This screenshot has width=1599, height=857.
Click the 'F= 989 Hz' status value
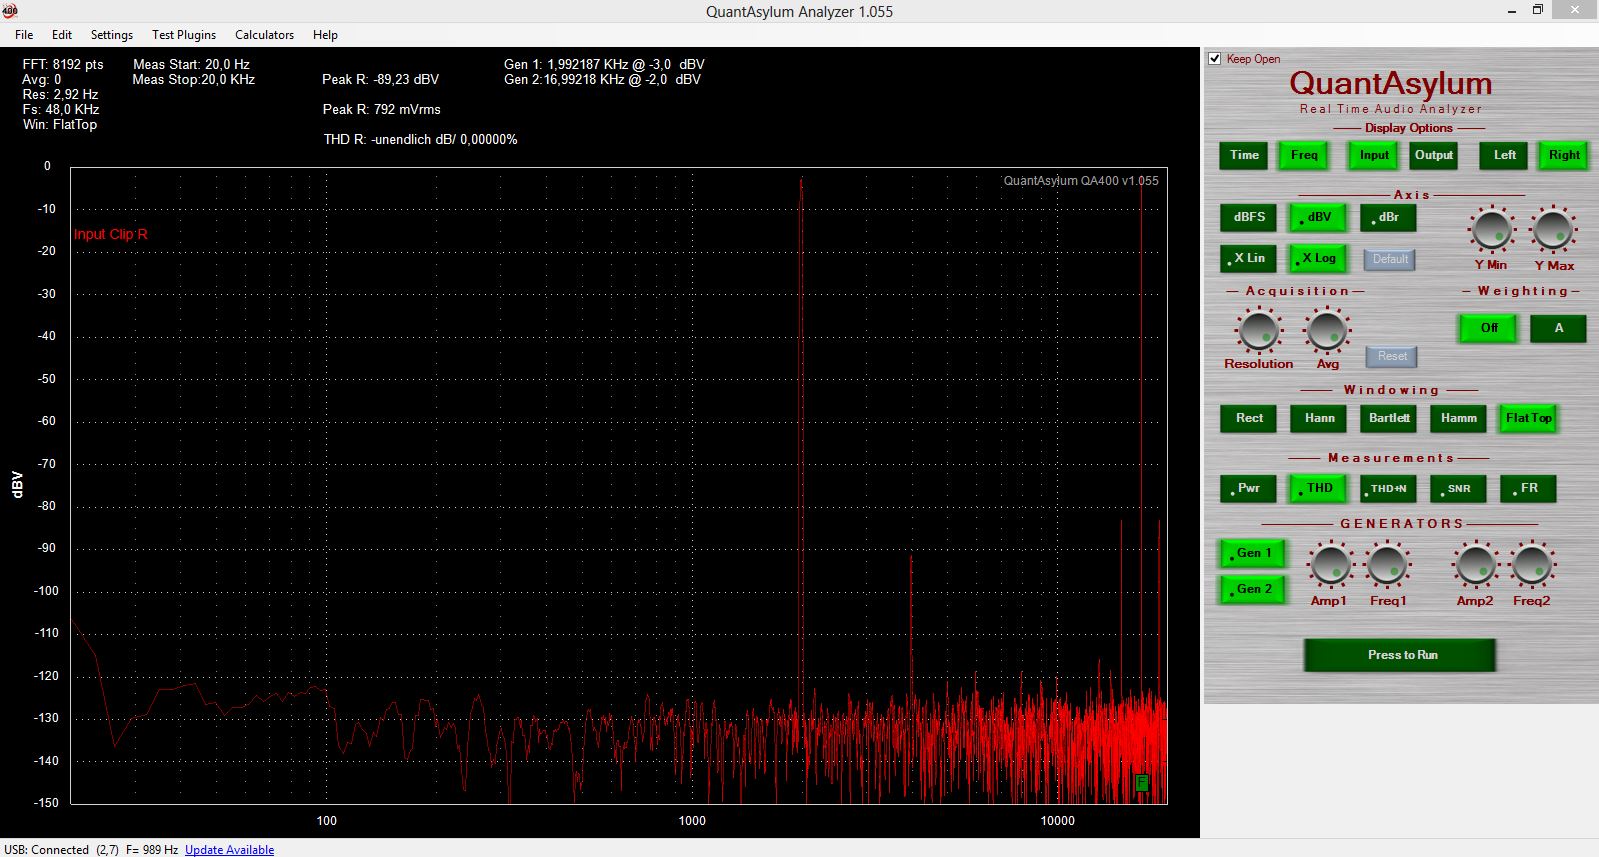152,850
